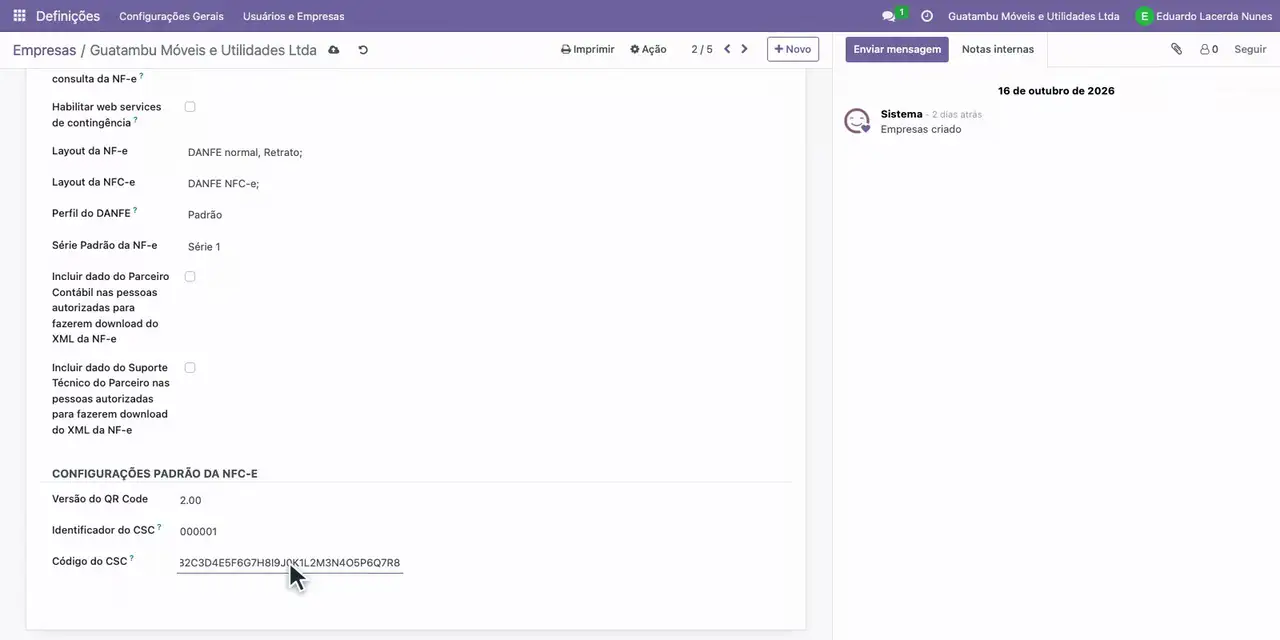Click the Configurações Padrão da NFC-e heading

(x=155, y=474)
